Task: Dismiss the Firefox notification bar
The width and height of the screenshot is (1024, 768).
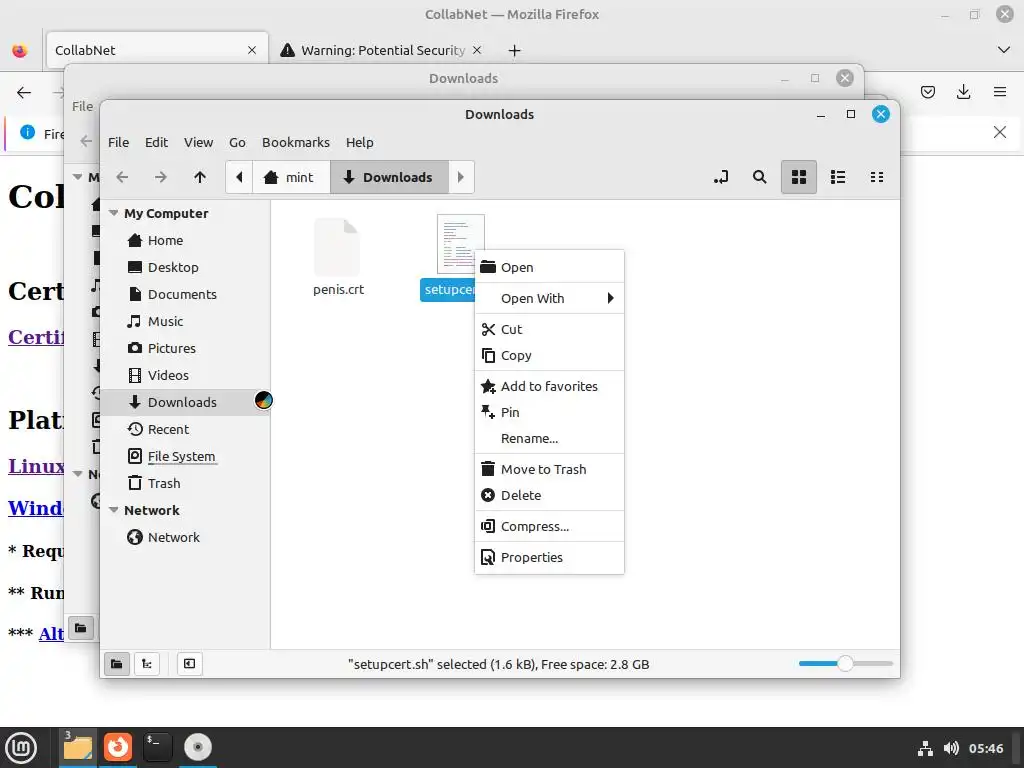Action: tap(1000, 133)
